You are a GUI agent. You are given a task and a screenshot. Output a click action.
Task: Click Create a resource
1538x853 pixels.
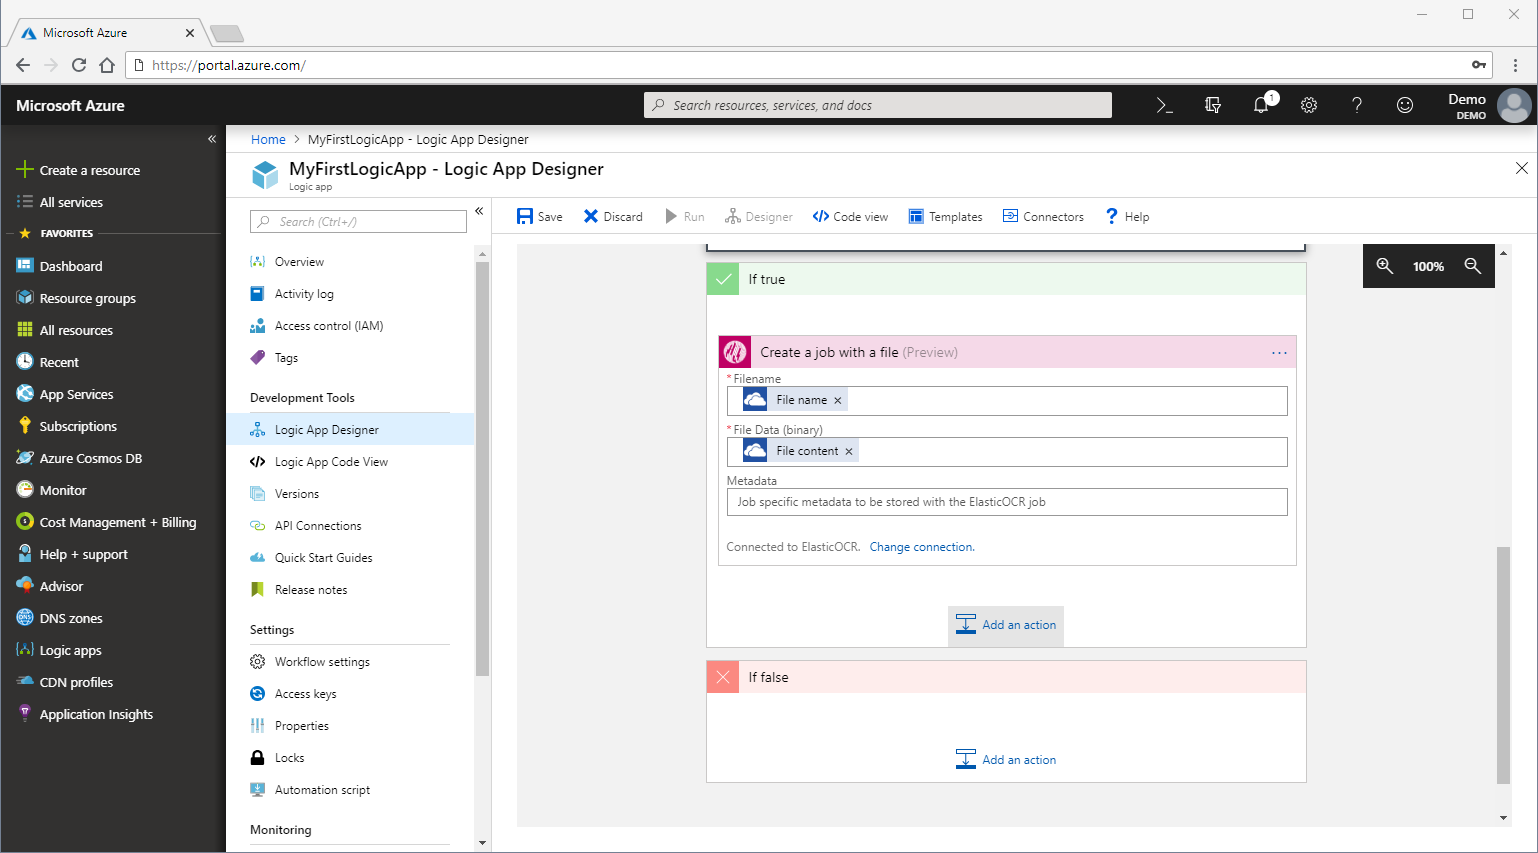tap(78, 170)
